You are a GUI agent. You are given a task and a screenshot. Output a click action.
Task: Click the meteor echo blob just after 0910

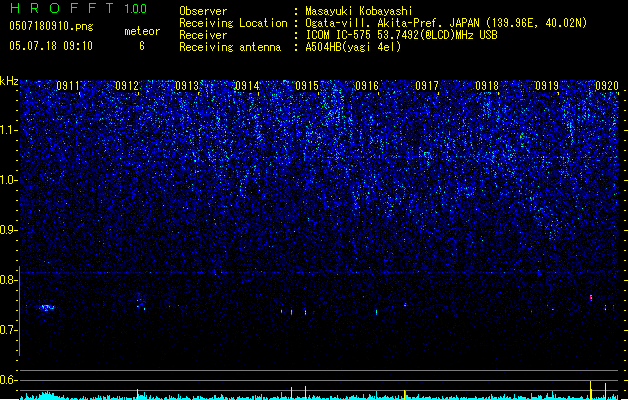pos(47,308)
